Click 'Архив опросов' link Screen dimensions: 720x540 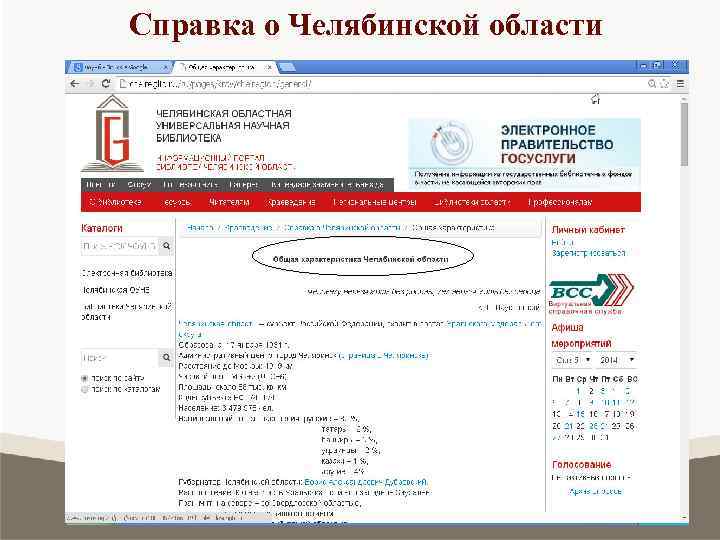(x=595, y=491)
